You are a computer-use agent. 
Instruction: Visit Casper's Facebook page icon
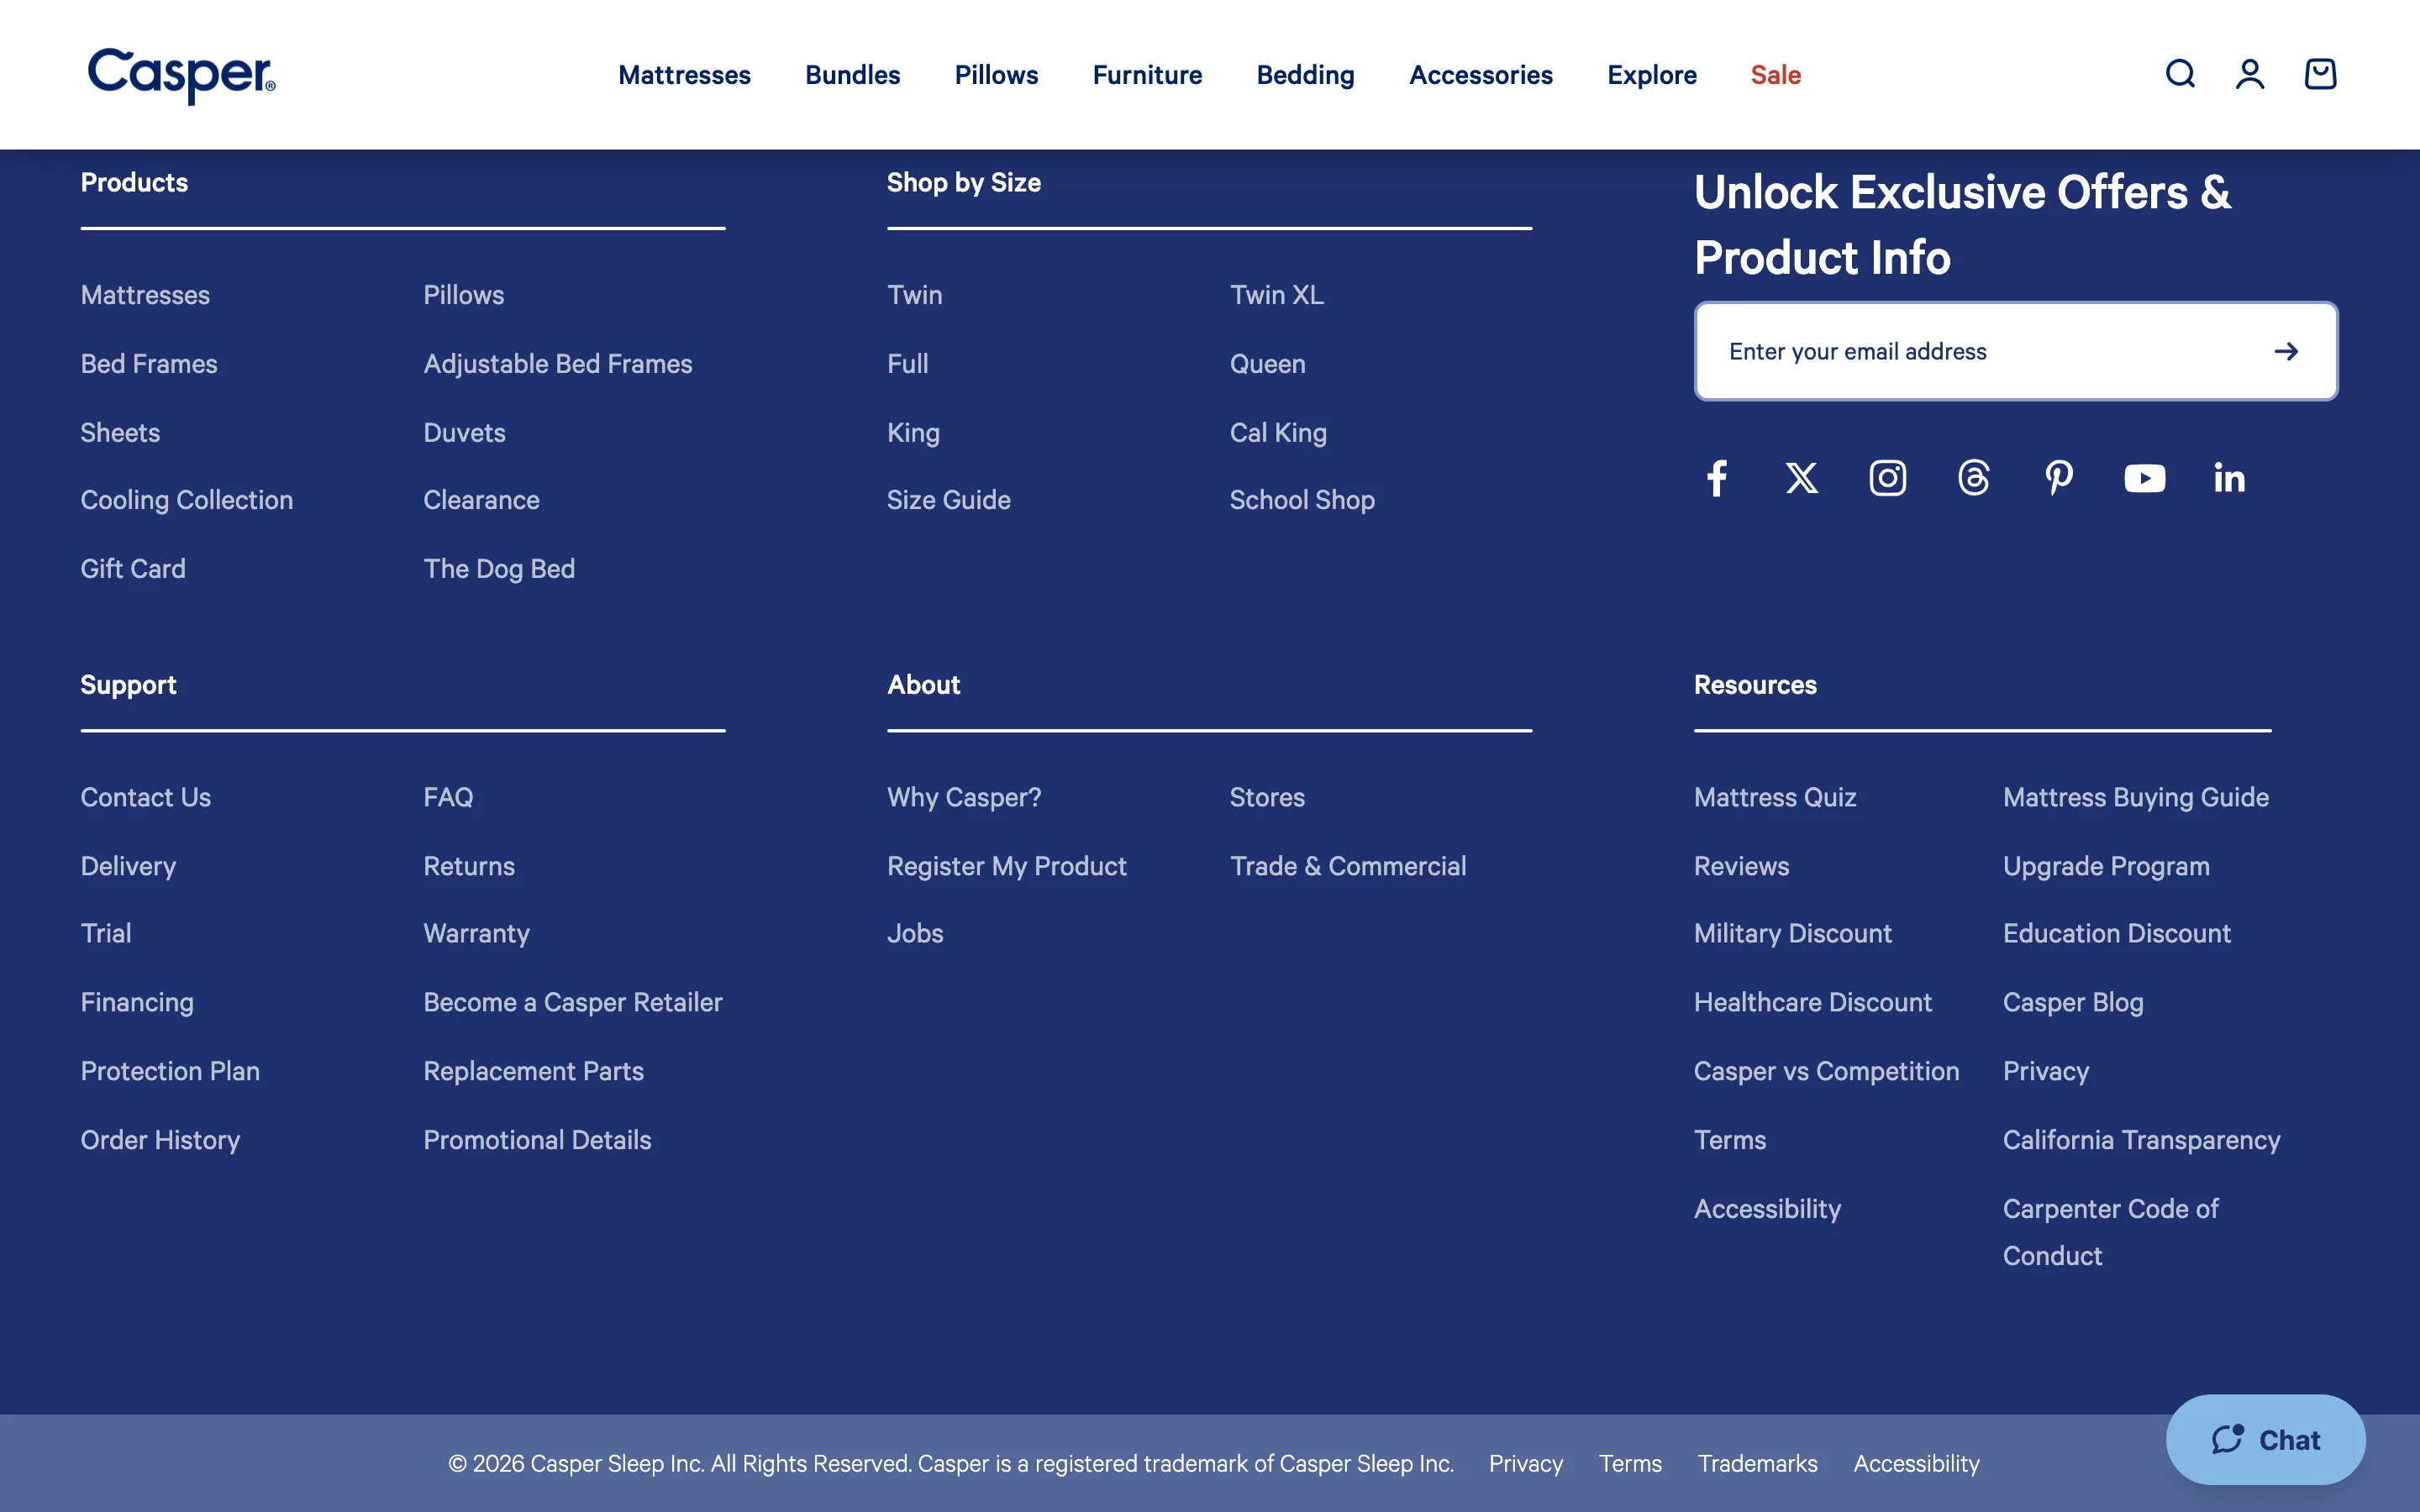coord(1717,478)
